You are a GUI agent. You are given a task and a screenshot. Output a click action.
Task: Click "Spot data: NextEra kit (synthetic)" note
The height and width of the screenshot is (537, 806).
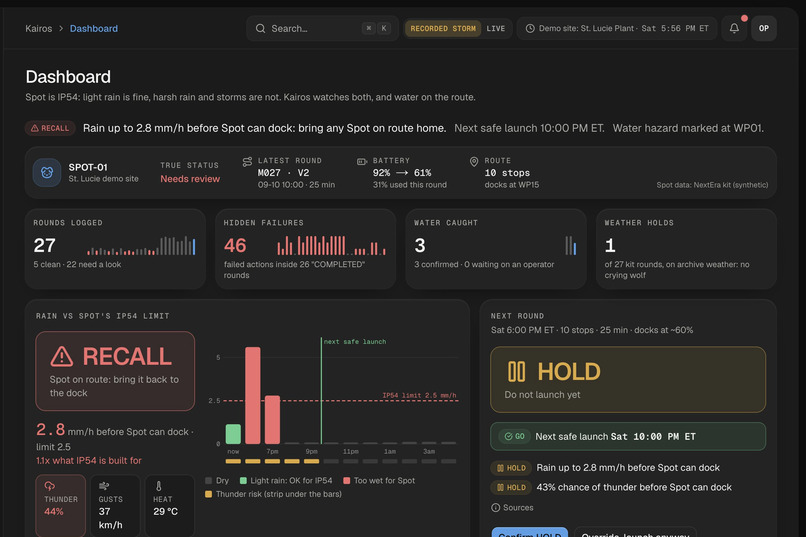[712, 185]
